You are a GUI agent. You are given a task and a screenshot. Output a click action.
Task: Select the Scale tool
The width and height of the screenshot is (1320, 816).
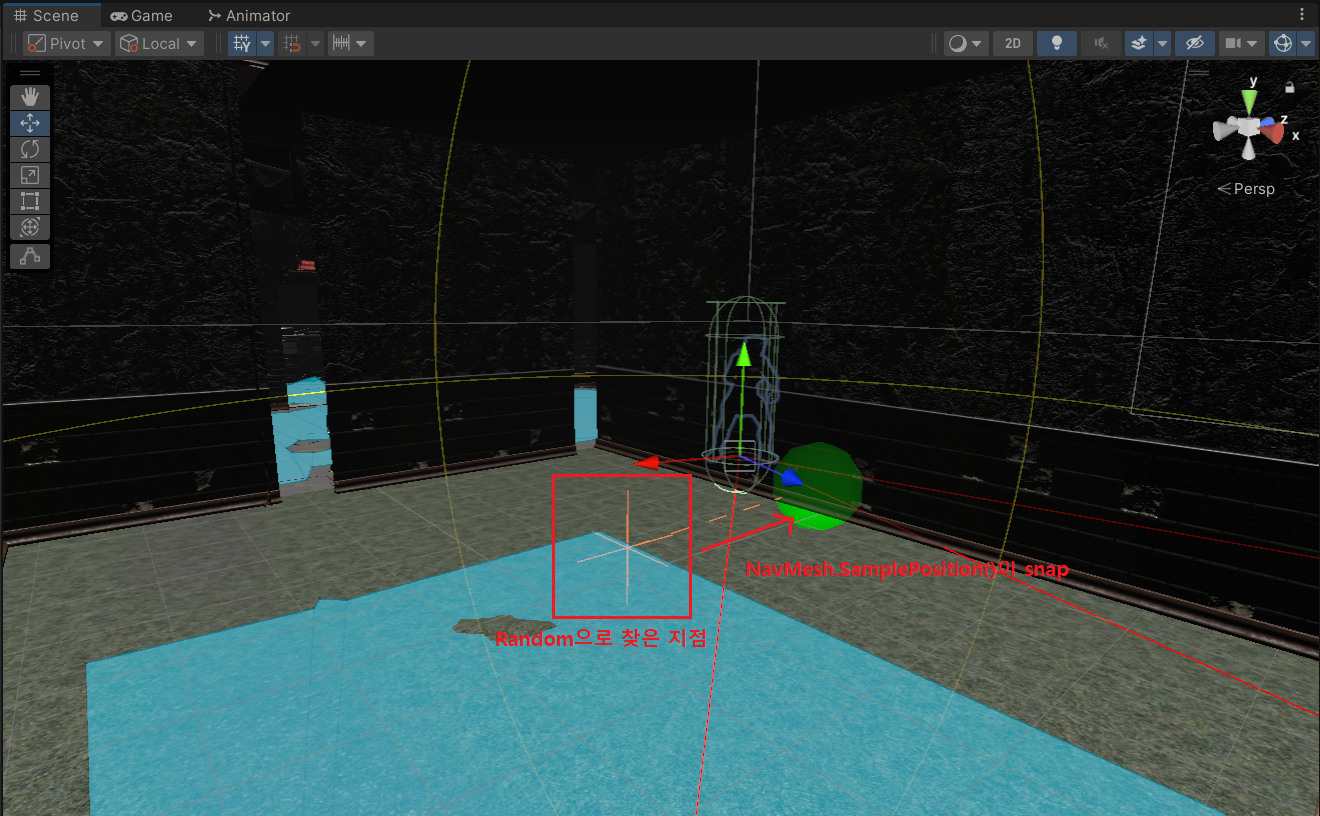coord(30,175)
